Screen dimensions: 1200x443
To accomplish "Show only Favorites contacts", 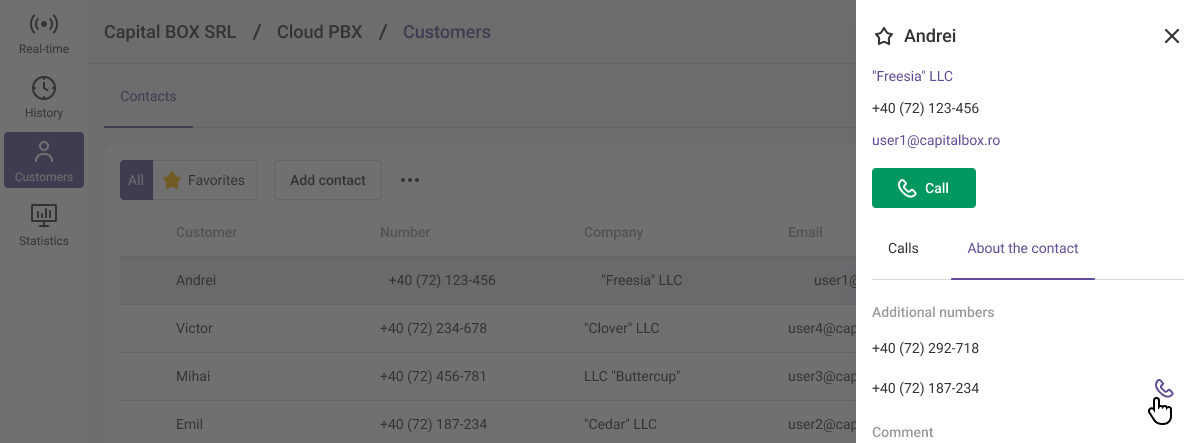I will pos(205,180).
